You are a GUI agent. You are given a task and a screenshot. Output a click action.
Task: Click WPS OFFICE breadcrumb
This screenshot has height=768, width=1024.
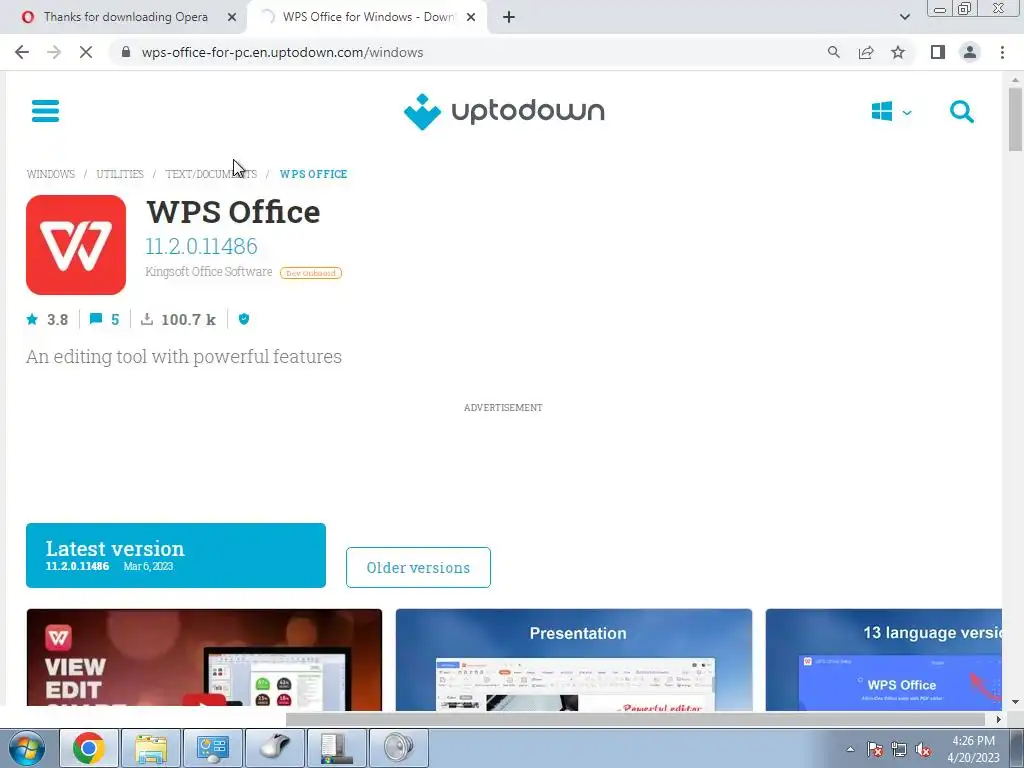click(x=313, y=174)
